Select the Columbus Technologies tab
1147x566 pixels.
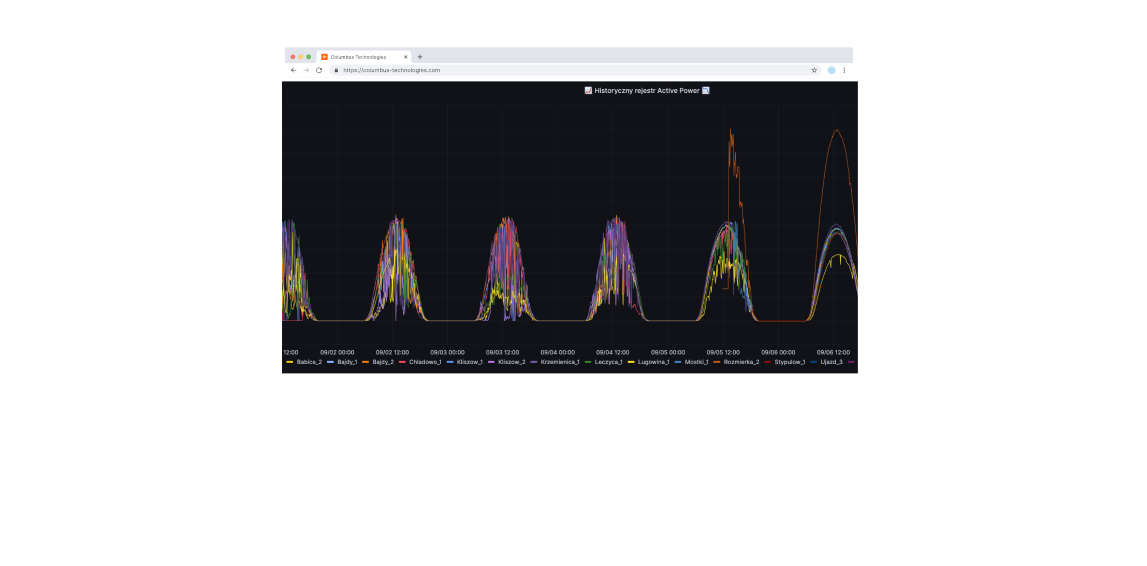click(x=357, y=57)
